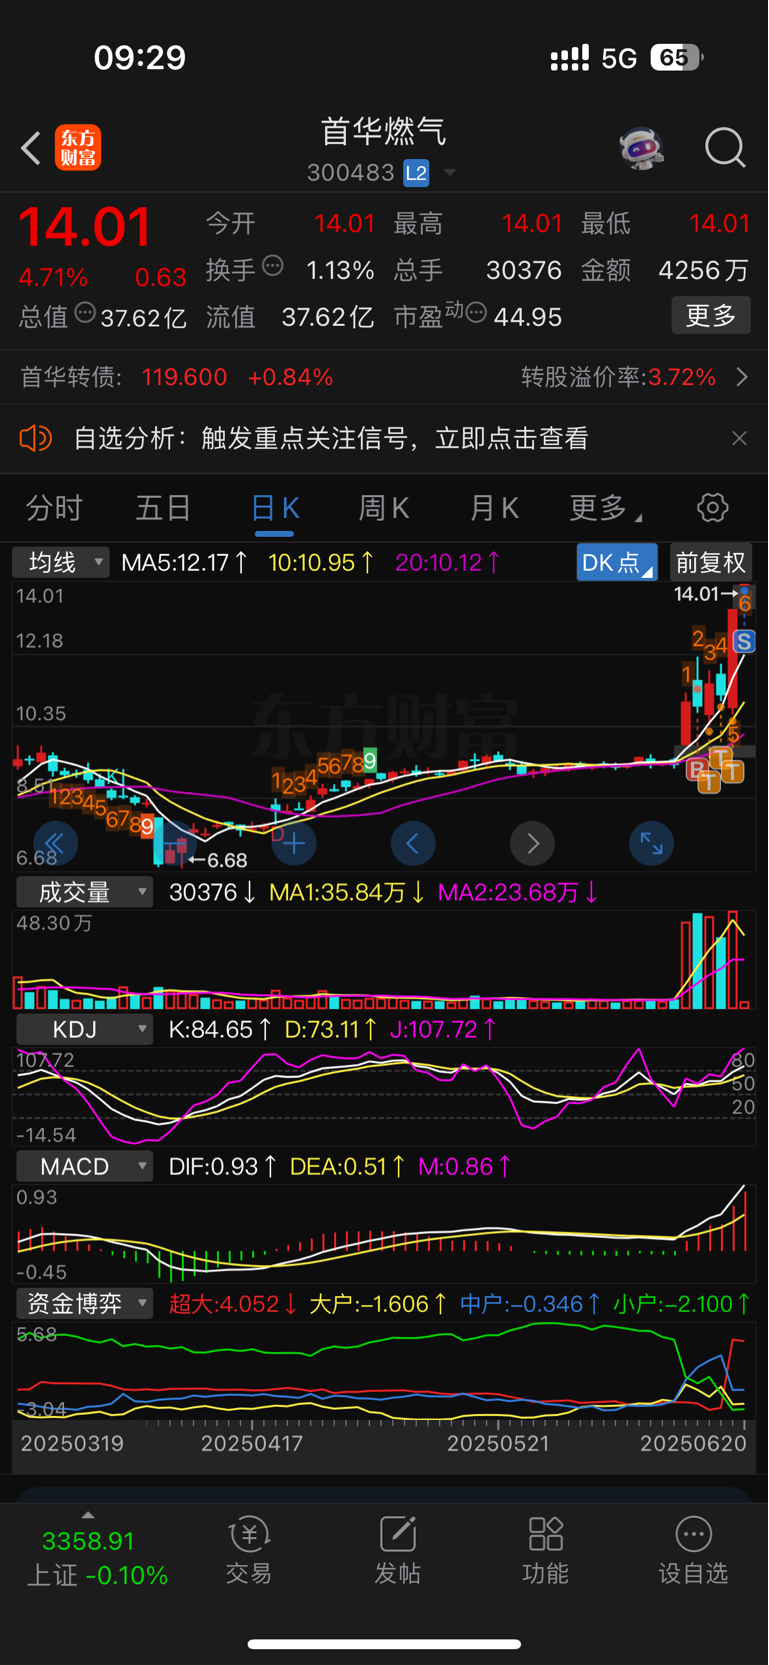Toggle the DK点 signal button
Screen dimensions: 769x1665
[x=616, y=562]
